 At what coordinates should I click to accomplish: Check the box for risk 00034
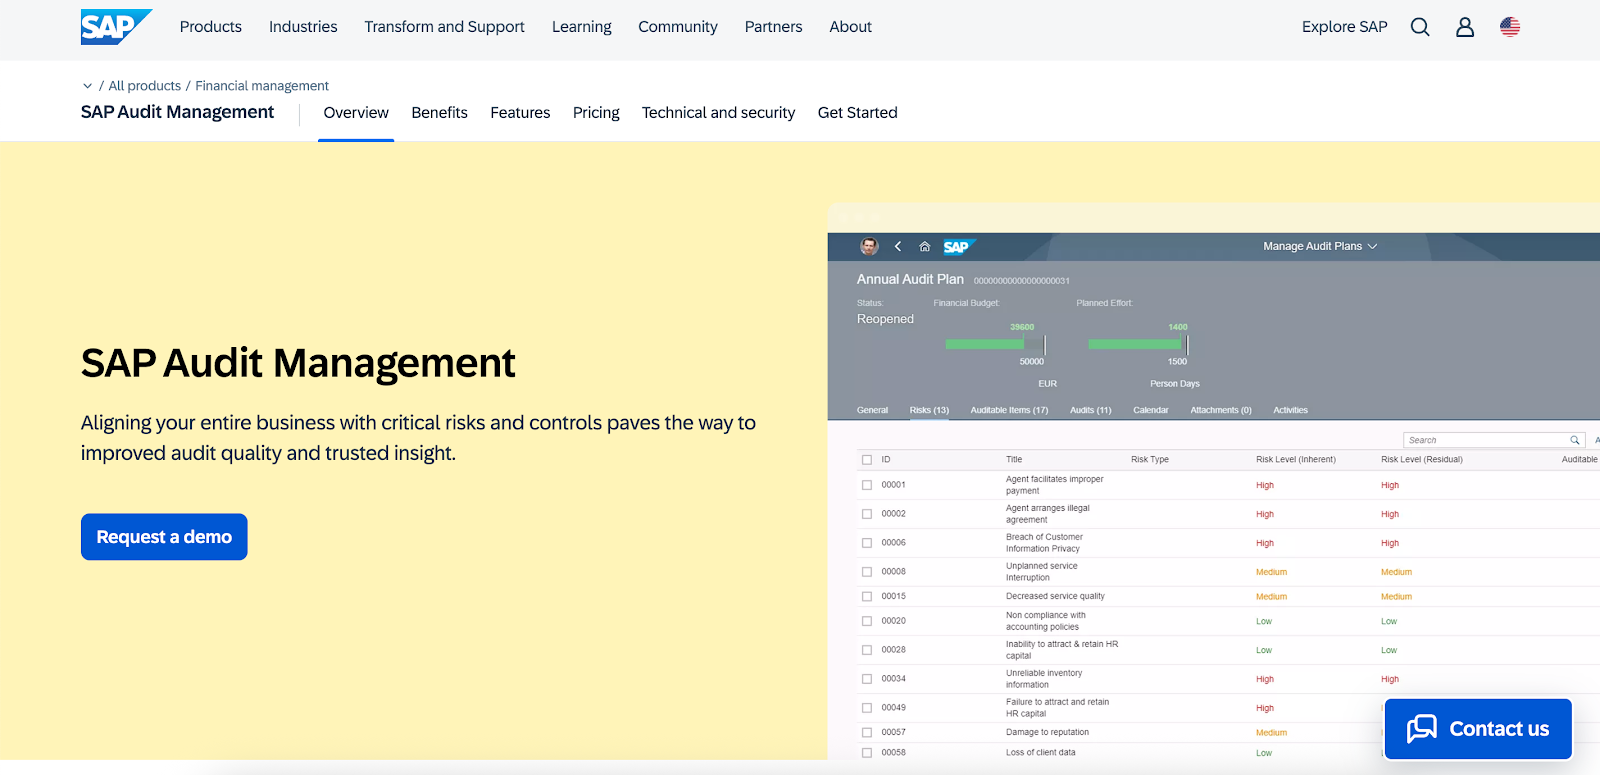867,679
